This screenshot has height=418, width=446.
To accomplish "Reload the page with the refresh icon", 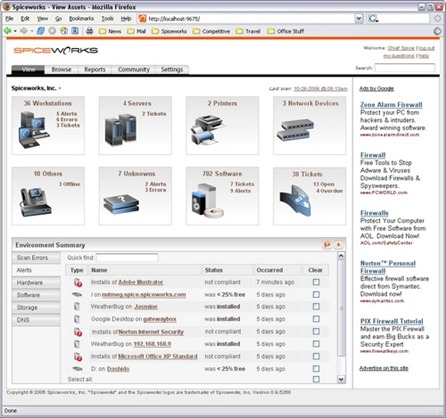I will click(x=40, y=31).
